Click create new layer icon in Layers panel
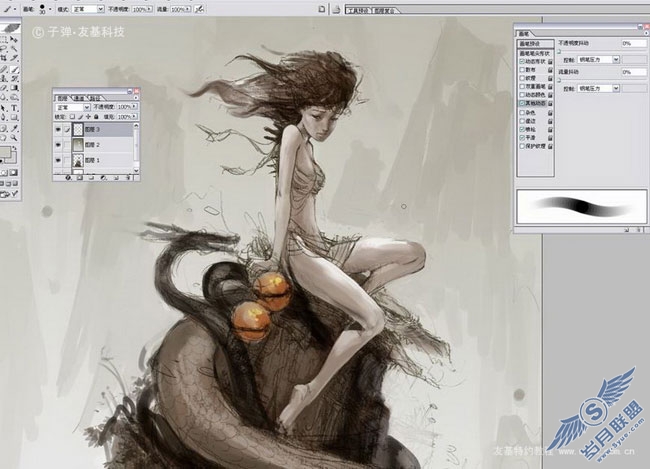This screenshot has width=650, height=469. (116, 178)
